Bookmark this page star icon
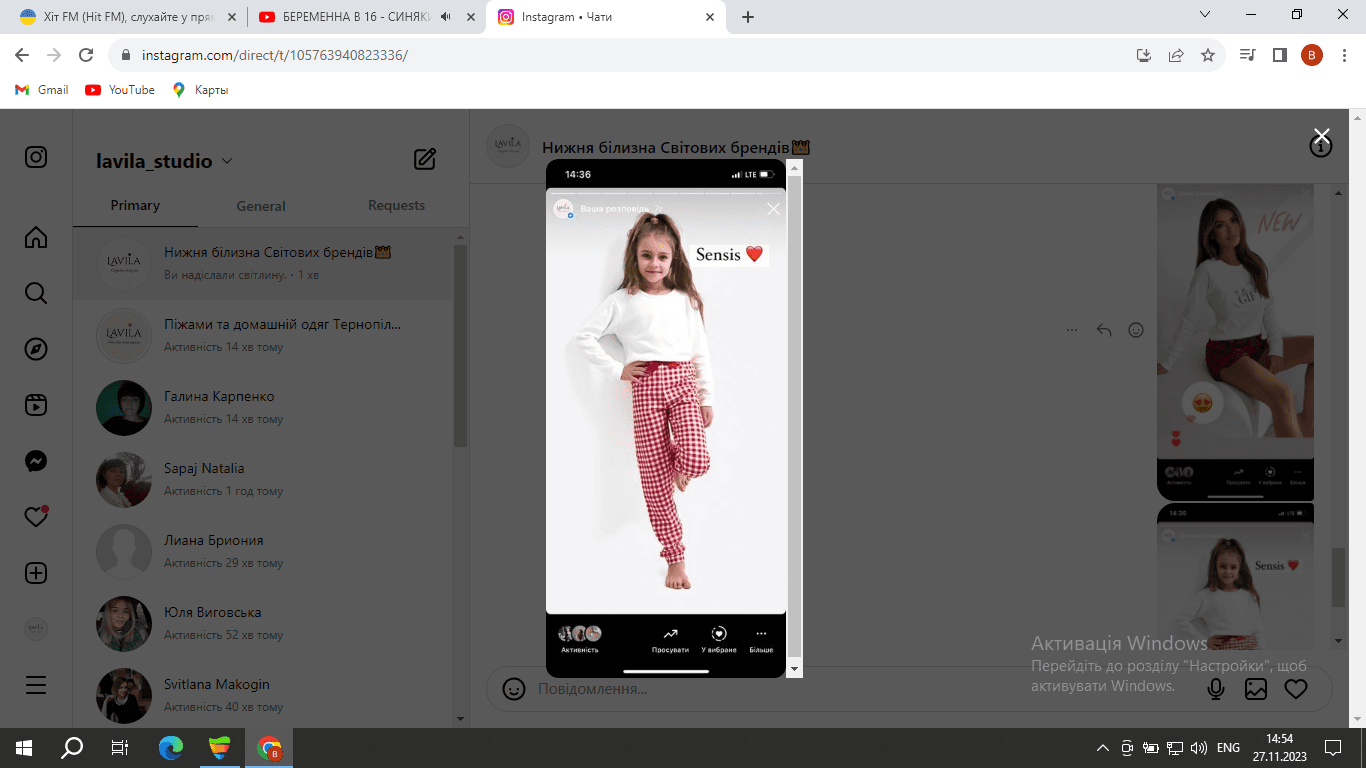 tap(1208, 55)
